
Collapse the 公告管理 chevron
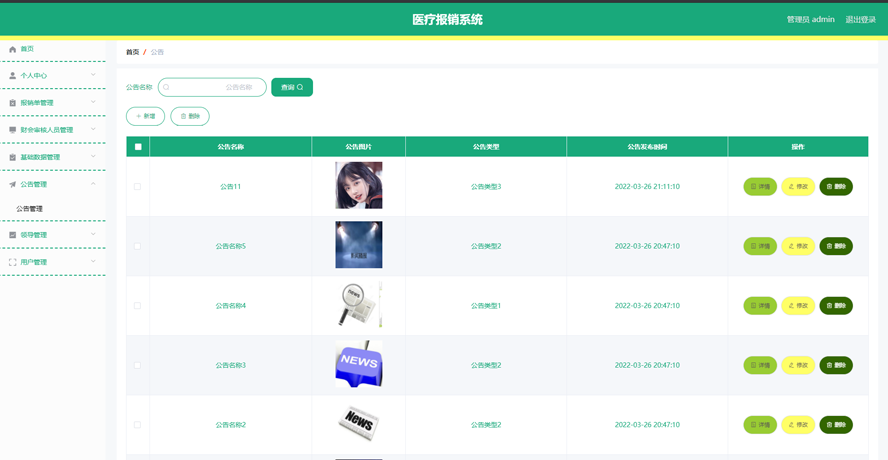coord(93,184)
